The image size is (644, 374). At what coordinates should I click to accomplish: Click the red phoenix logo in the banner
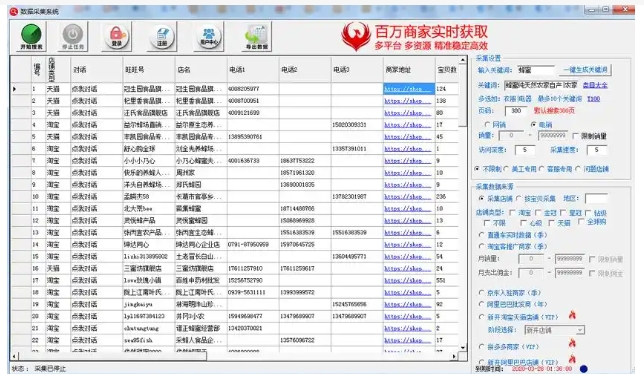356,37
